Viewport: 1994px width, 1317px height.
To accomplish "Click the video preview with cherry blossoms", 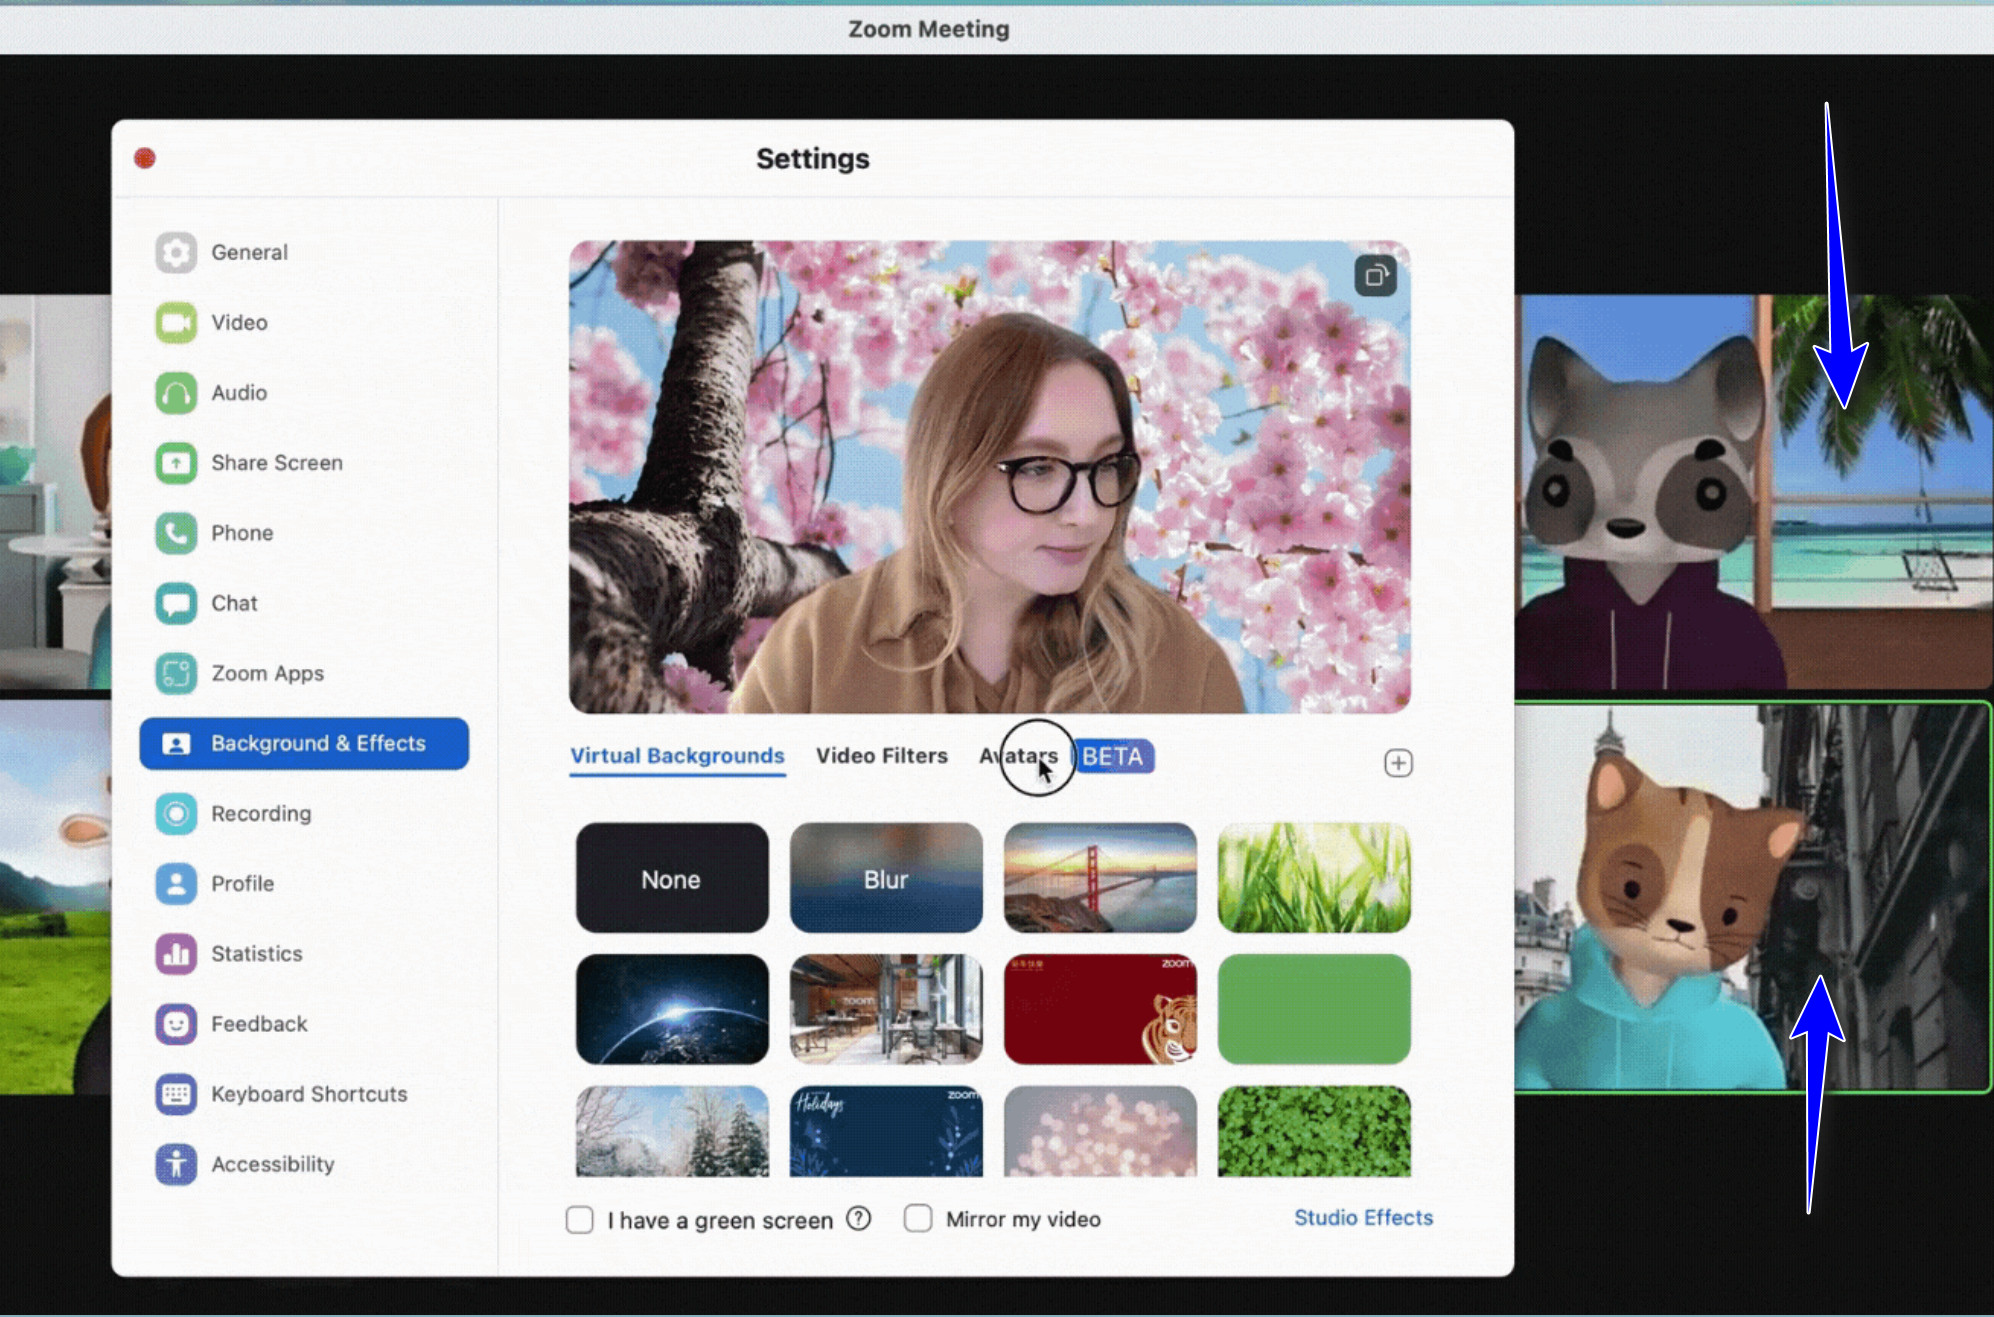I will tap(990, 477).
